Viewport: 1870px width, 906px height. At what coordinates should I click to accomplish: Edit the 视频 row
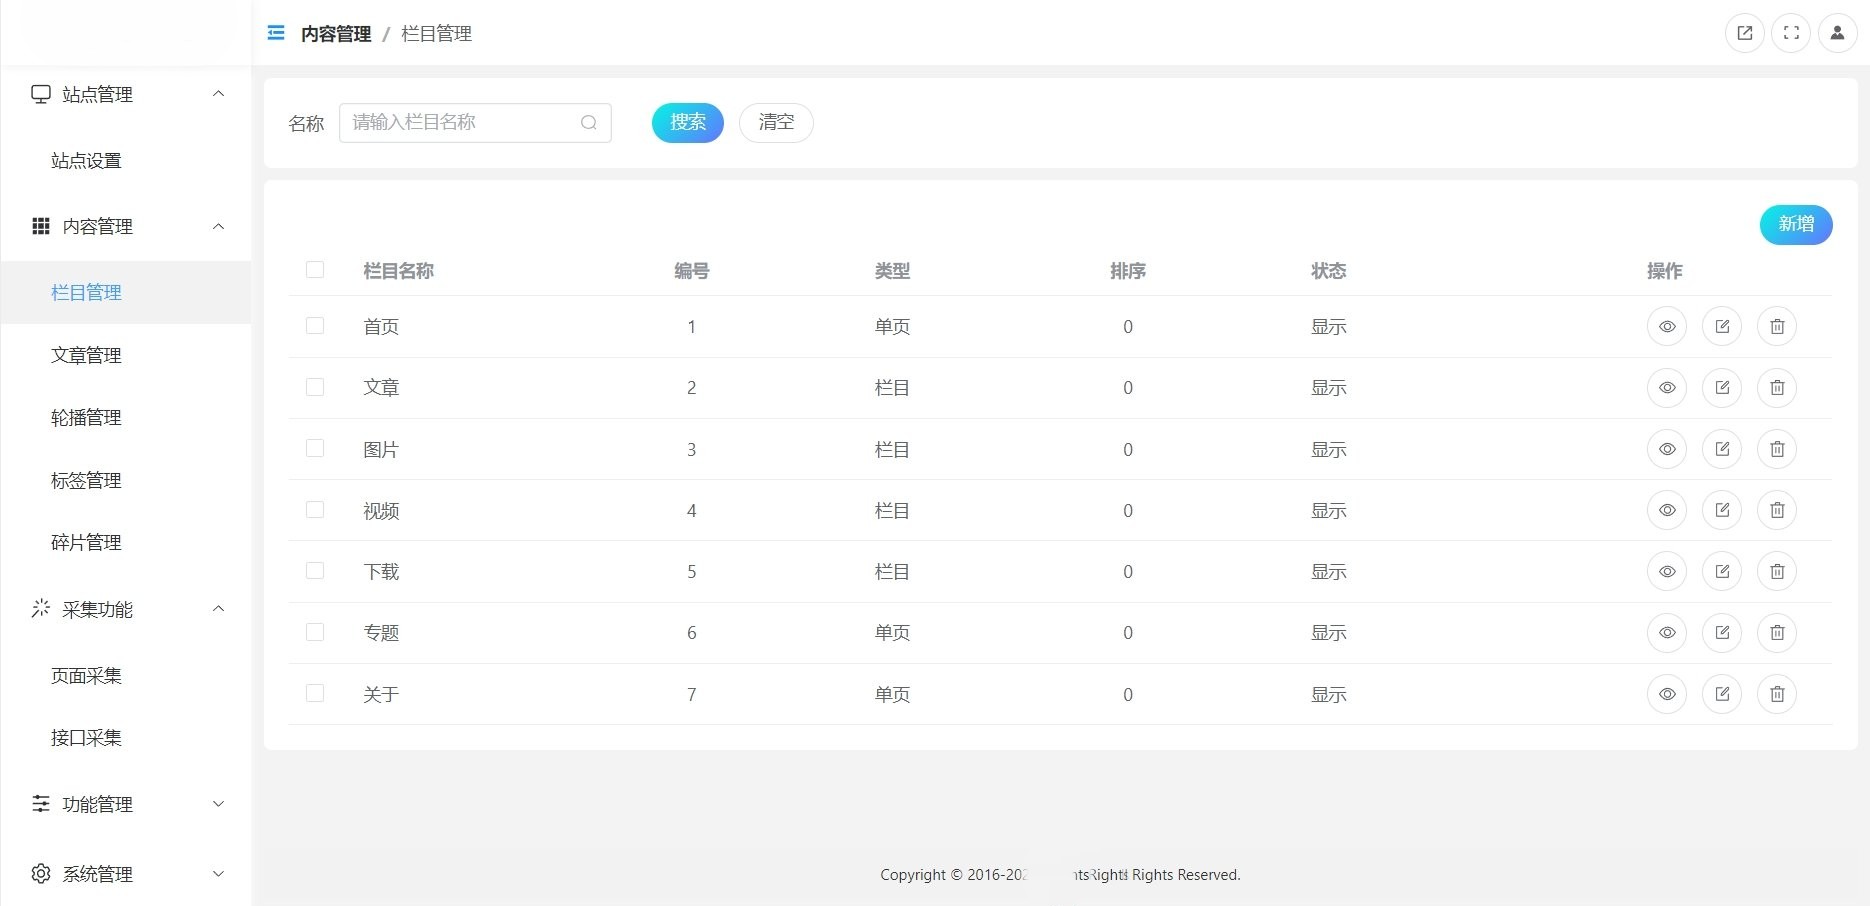coord(1722,510)
